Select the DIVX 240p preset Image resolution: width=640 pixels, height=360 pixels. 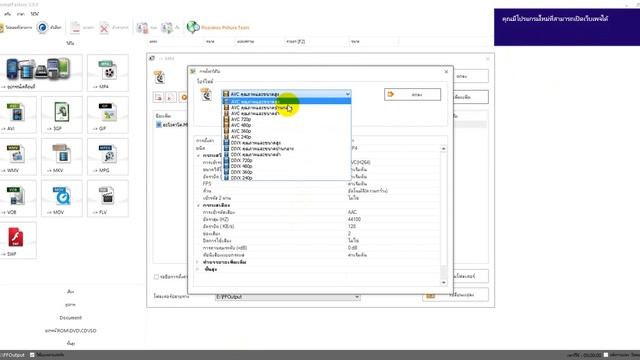click(287, 178)
